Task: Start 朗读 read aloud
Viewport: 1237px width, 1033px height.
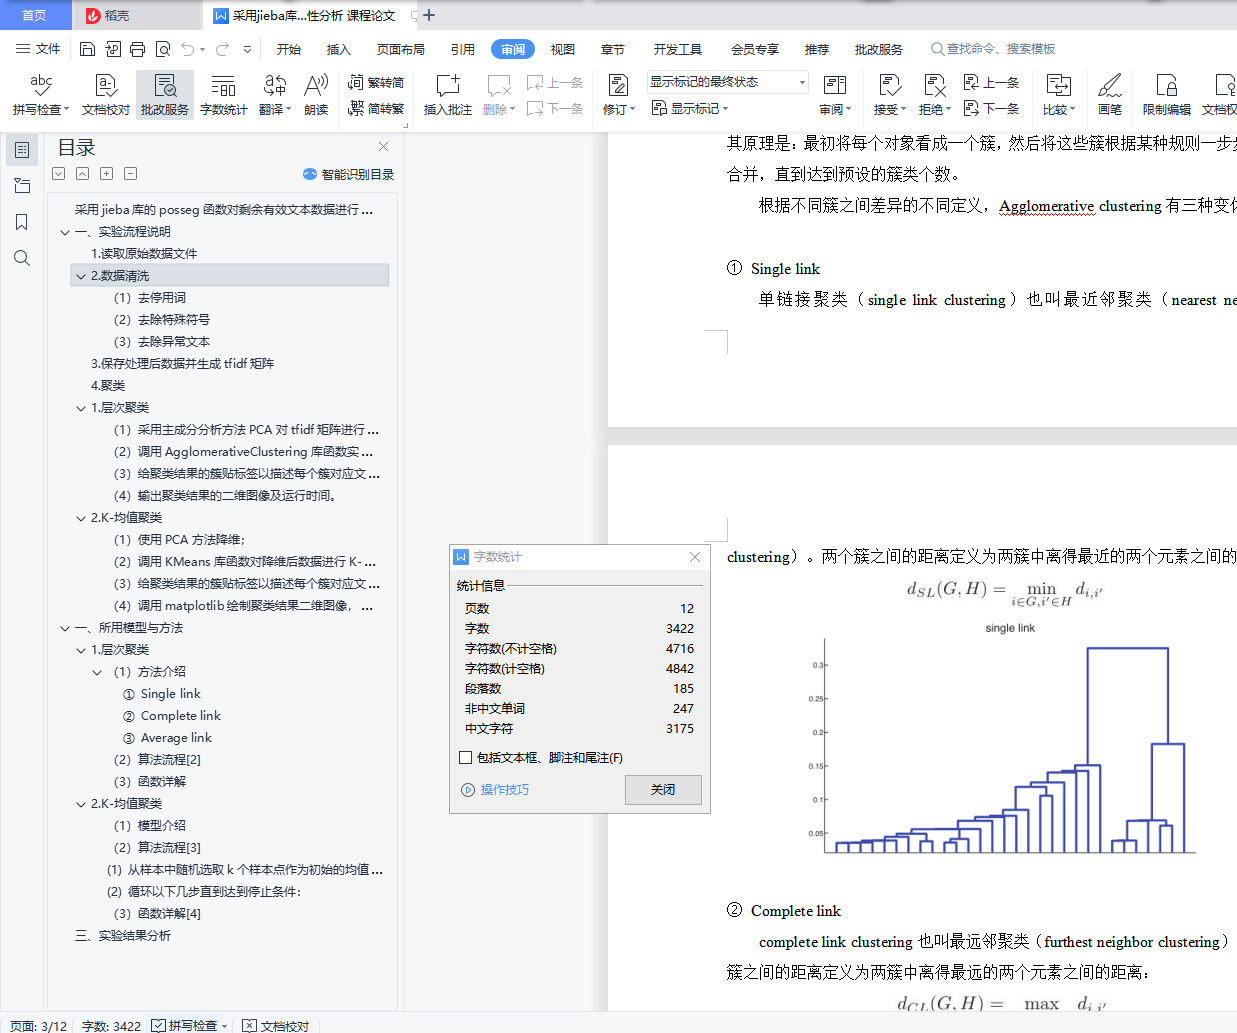Action: tap(316, 95)
